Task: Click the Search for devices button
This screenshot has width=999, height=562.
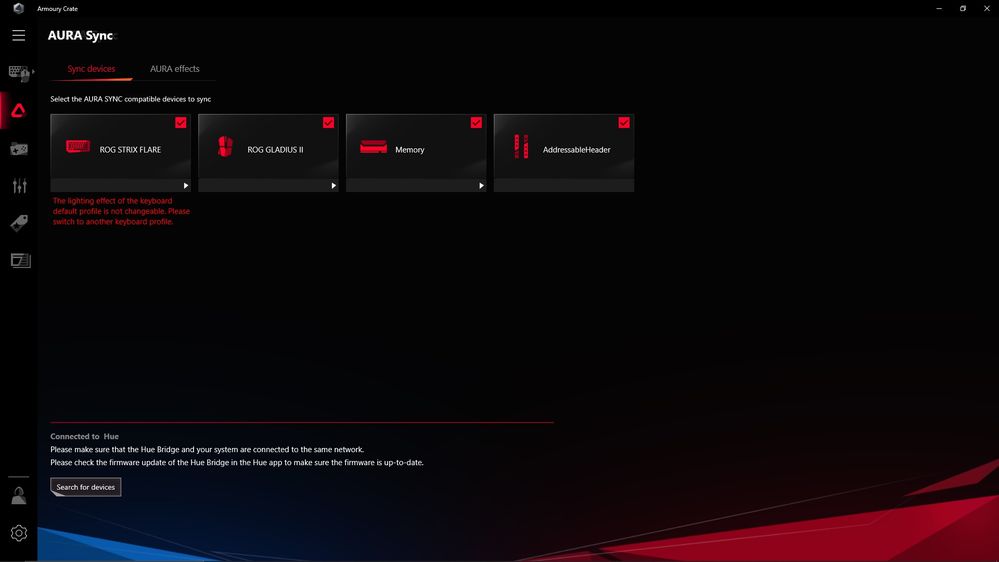Action: (x=85, y=487)
